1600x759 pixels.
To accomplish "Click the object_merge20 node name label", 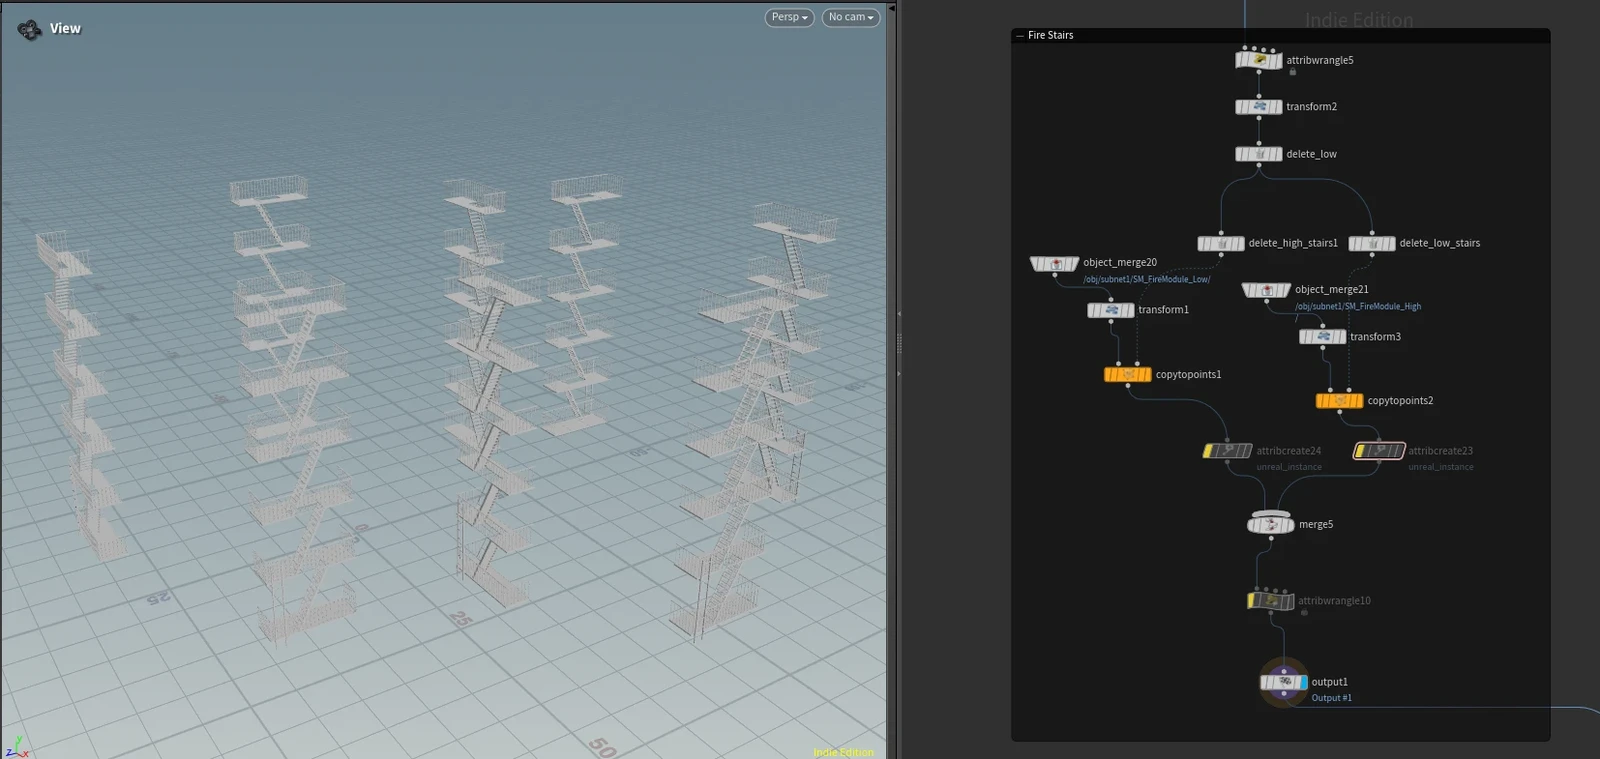I will (1120, 263).
